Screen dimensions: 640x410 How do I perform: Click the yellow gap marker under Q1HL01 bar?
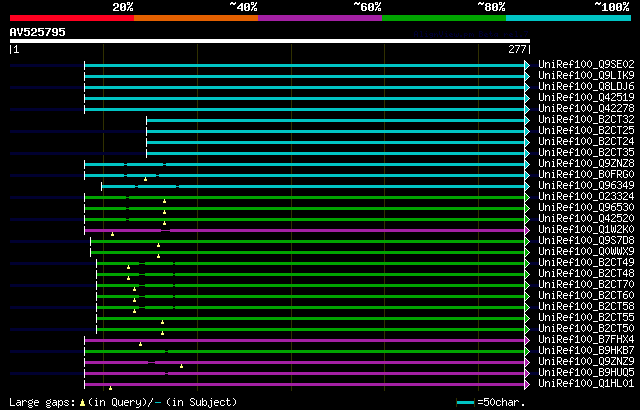pyautogui.click(x=110, y=388)
